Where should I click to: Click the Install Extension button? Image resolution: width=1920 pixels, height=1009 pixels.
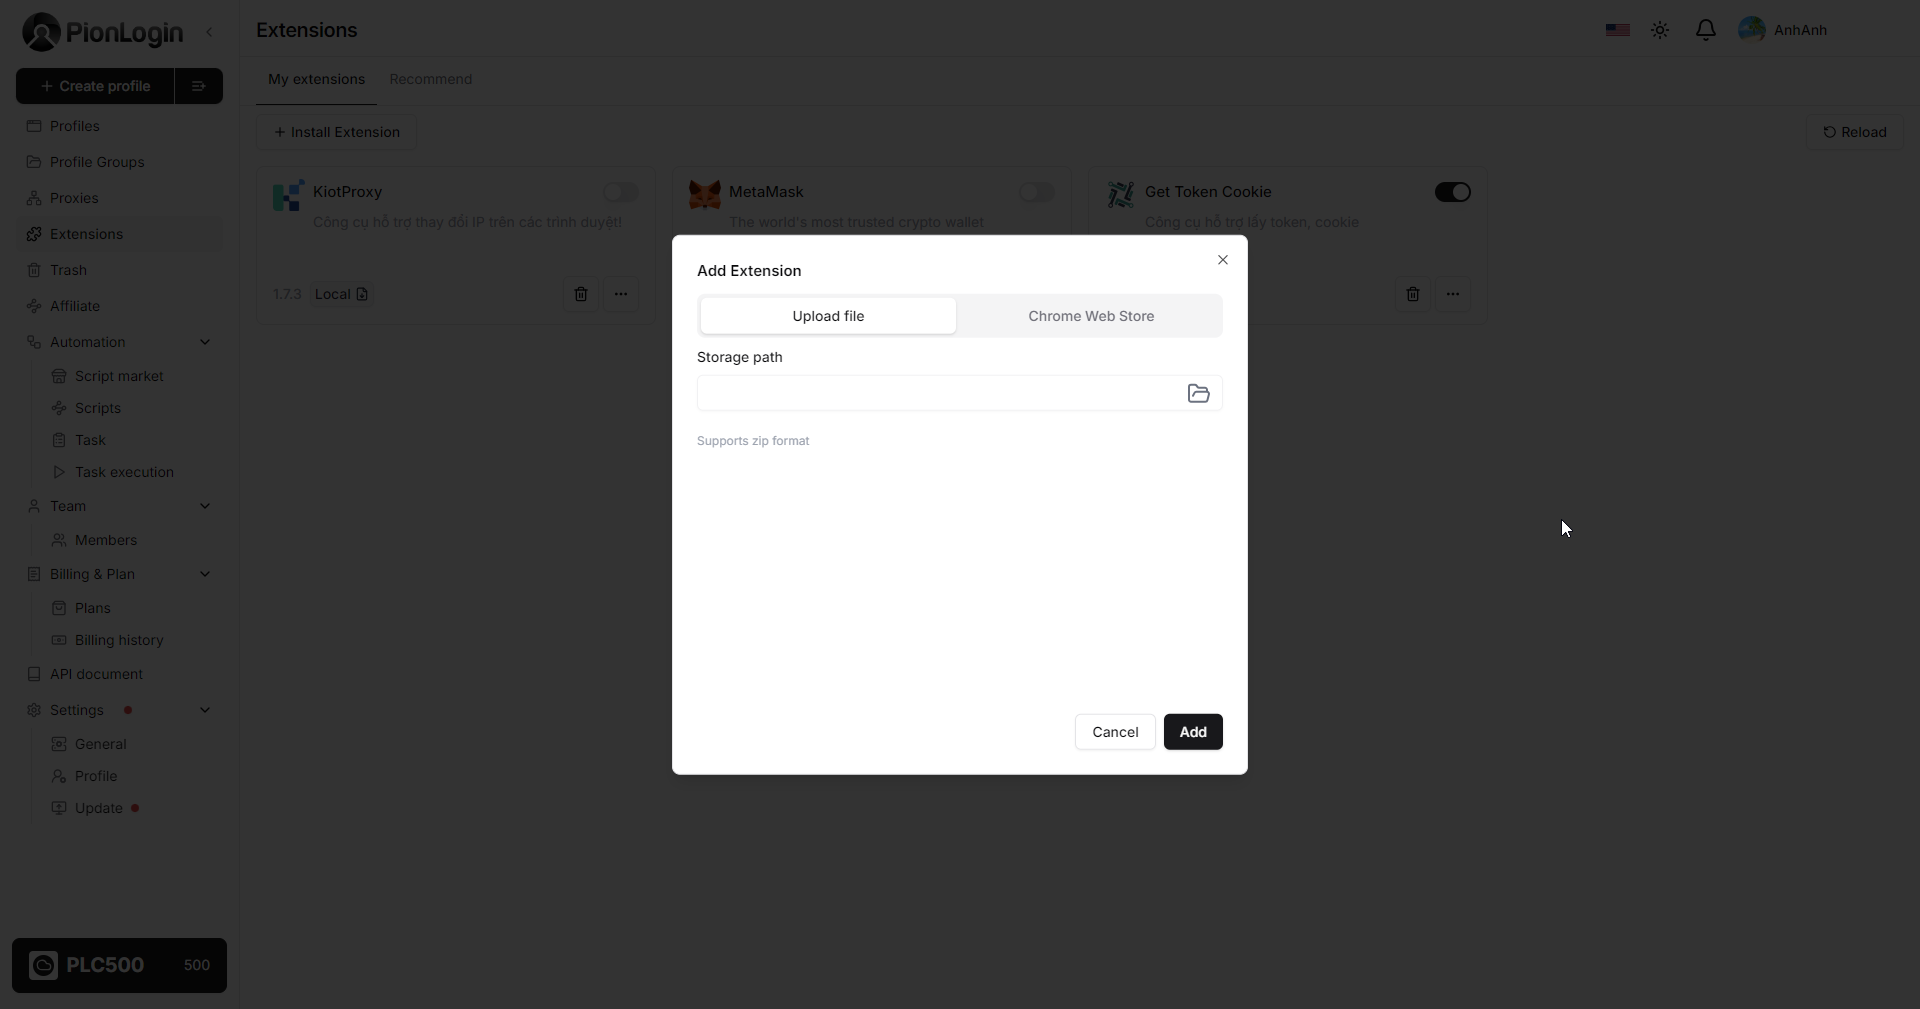tap(337, 132)
